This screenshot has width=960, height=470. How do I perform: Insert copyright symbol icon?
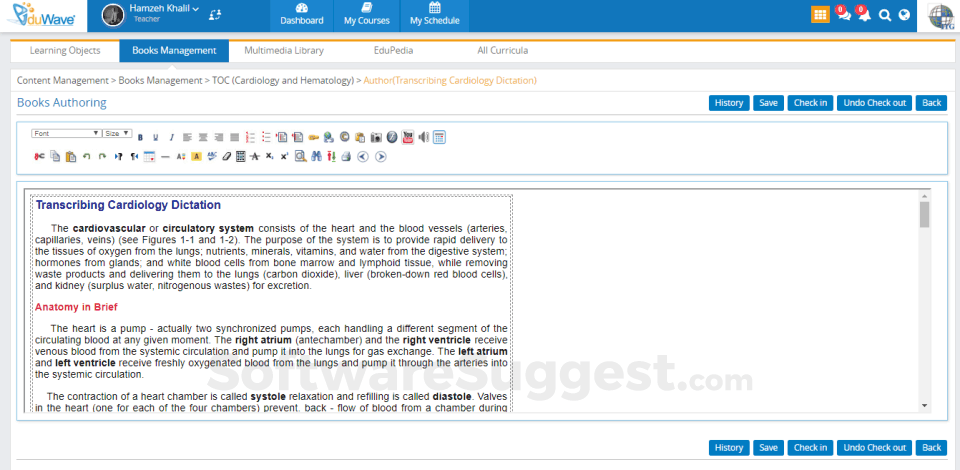pyautogui.click(x=344, y=137)
